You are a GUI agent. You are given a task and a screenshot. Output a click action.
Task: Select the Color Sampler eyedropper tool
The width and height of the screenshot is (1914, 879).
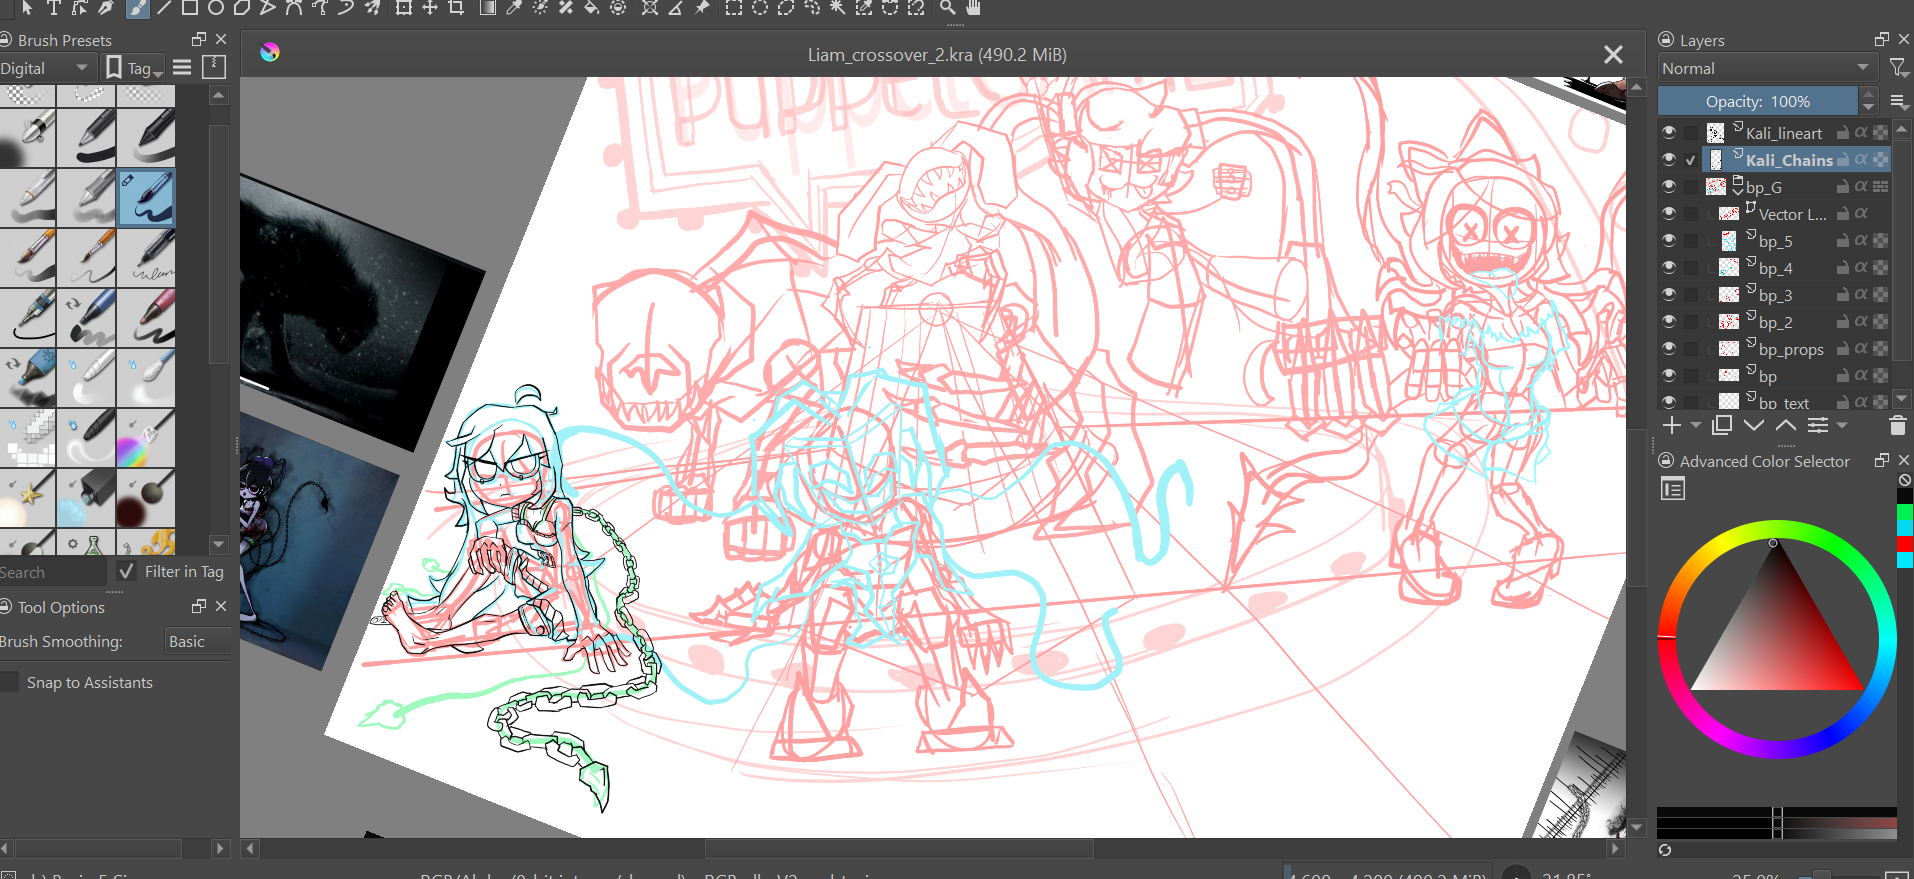click(x=514, y=8)
